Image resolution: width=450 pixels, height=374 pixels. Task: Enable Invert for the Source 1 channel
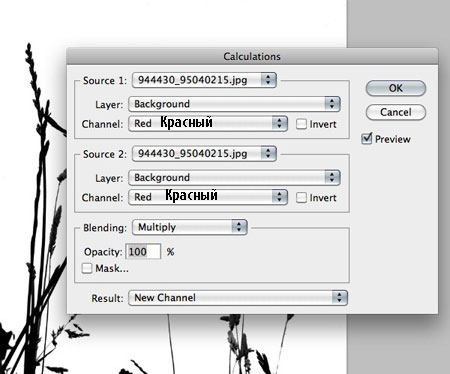pos(301,124)
